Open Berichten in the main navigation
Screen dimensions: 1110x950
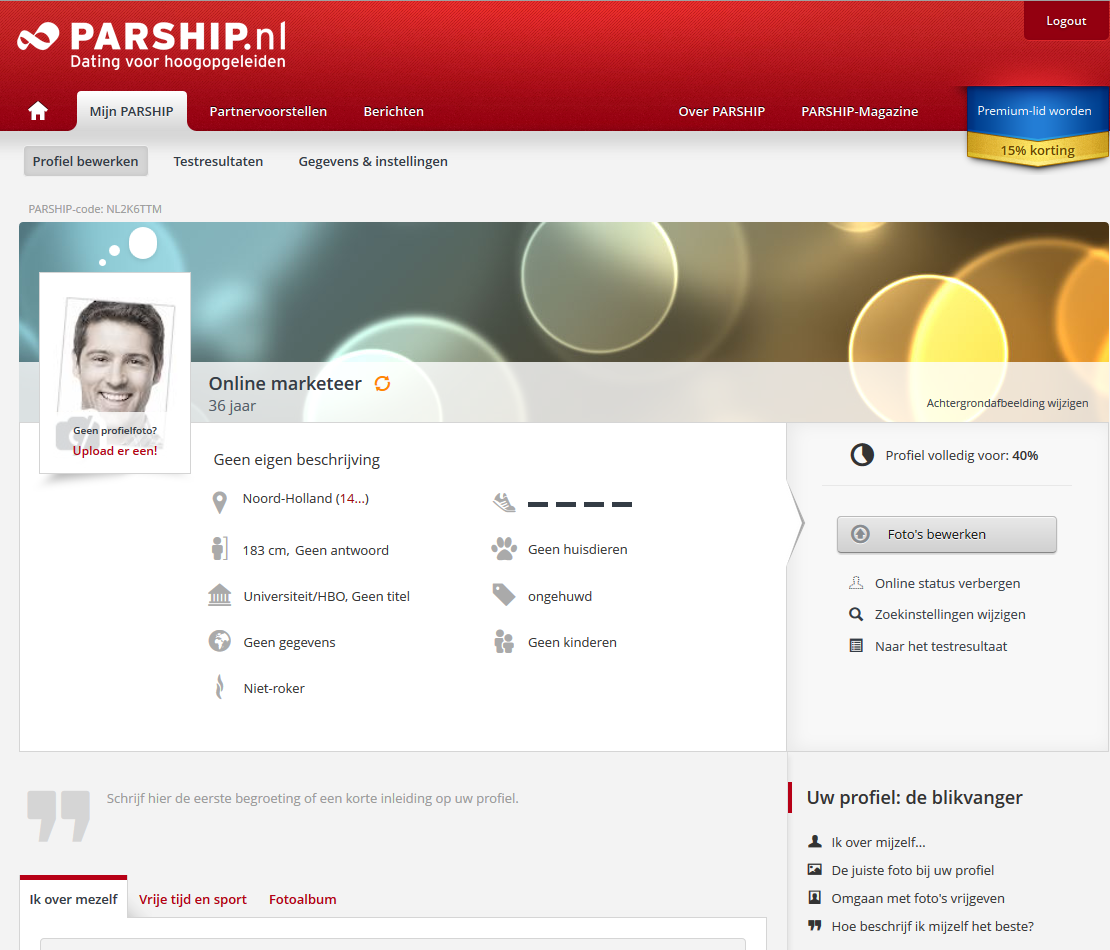pos(394,111)
